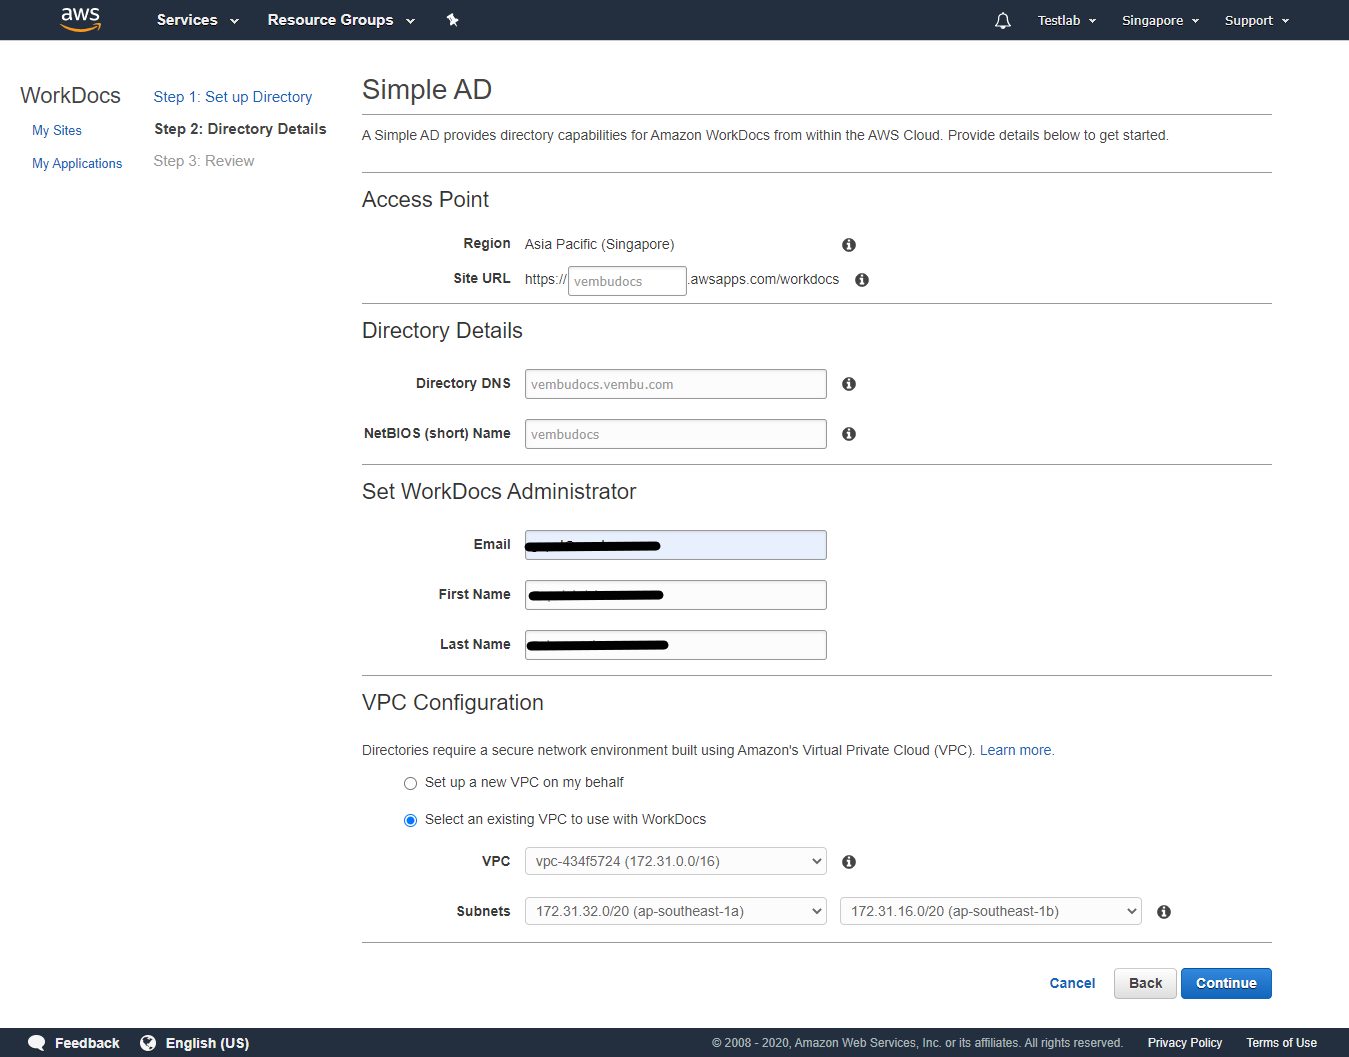Open the Learn more link

(x=1015, y=750)
